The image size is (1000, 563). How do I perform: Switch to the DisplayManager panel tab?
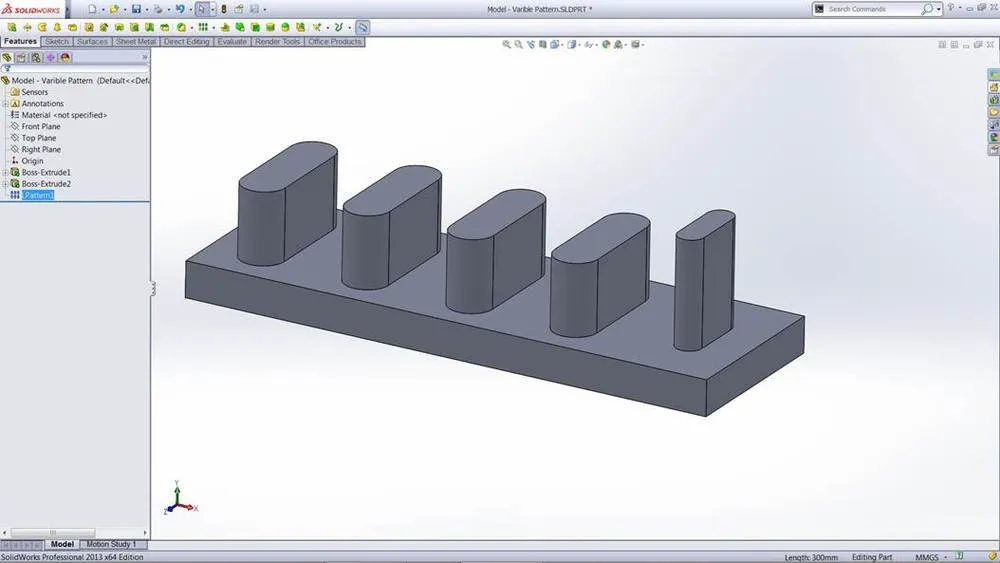65,57
